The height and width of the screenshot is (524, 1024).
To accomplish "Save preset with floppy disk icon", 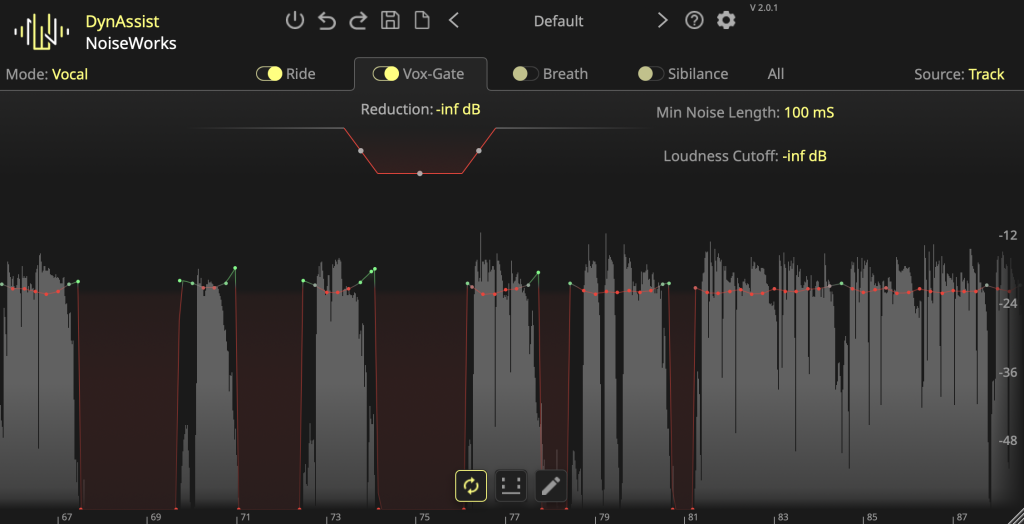I will point(390,21).
